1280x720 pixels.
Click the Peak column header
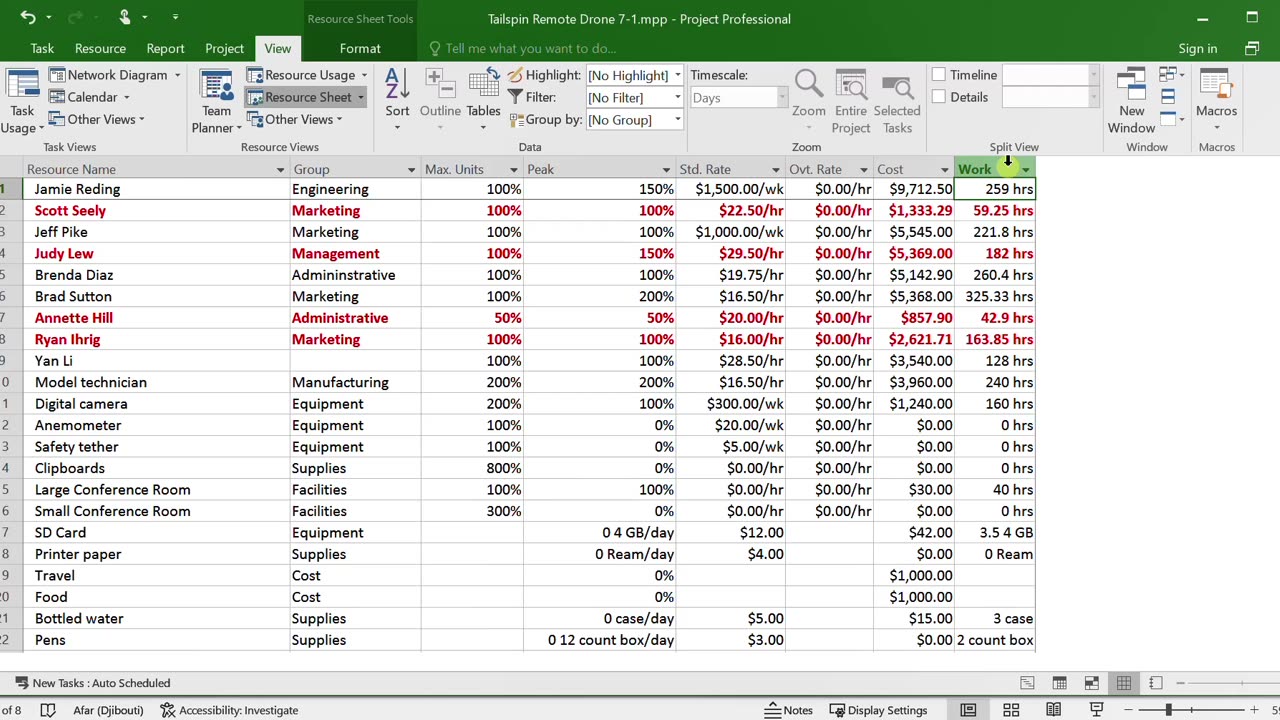pos(599,169)
